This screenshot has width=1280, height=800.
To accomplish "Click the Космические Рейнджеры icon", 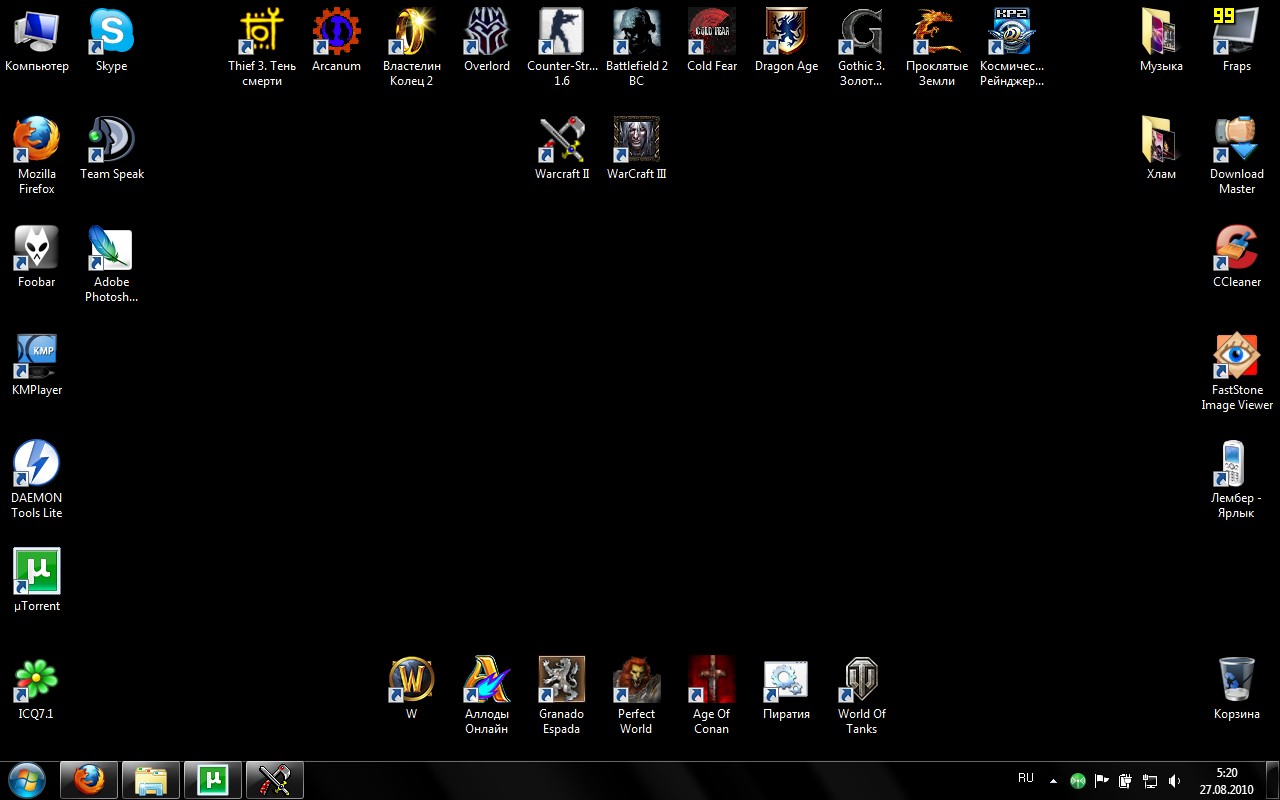I will click(1012, 47).
